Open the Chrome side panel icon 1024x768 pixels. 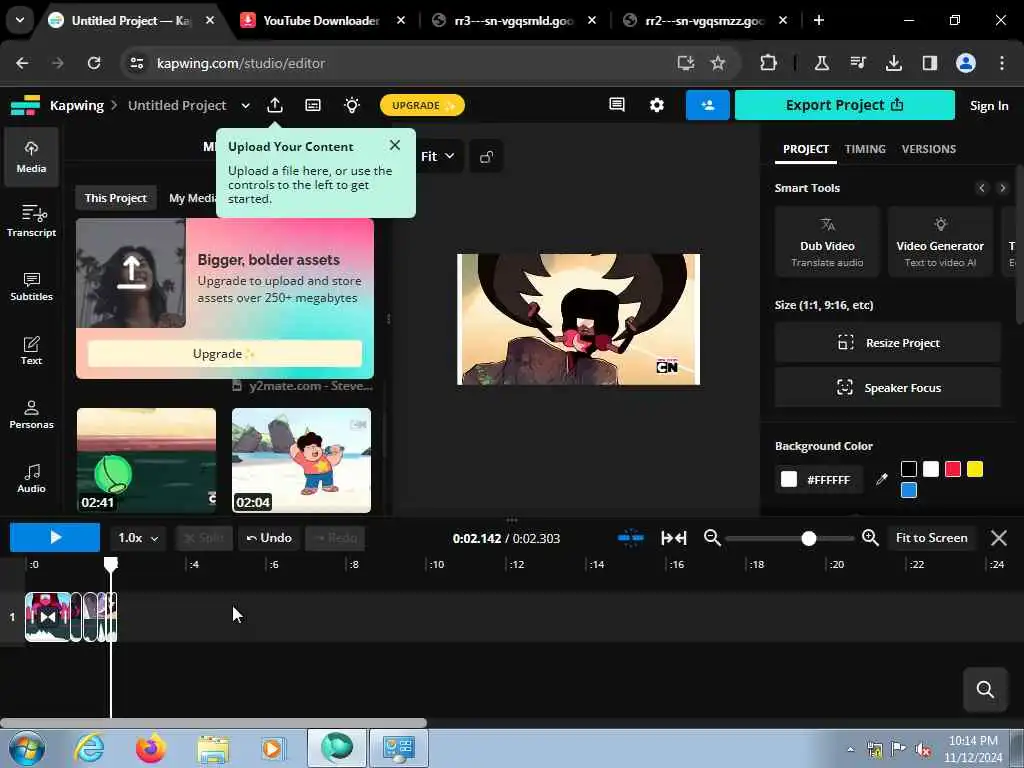coord(929,63)
